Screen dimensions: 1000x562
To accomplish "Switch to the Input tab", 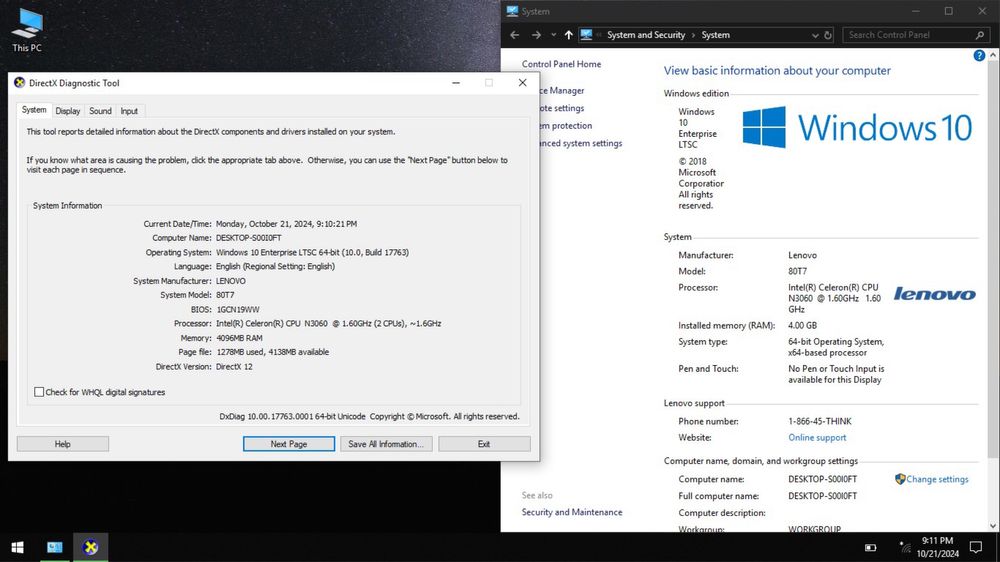I will pos(129,111).
